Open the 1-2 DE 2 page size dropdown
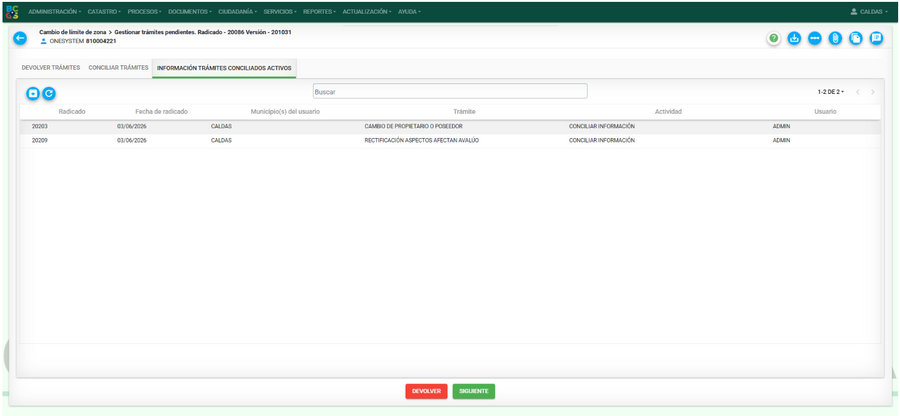 coord(831,92)
